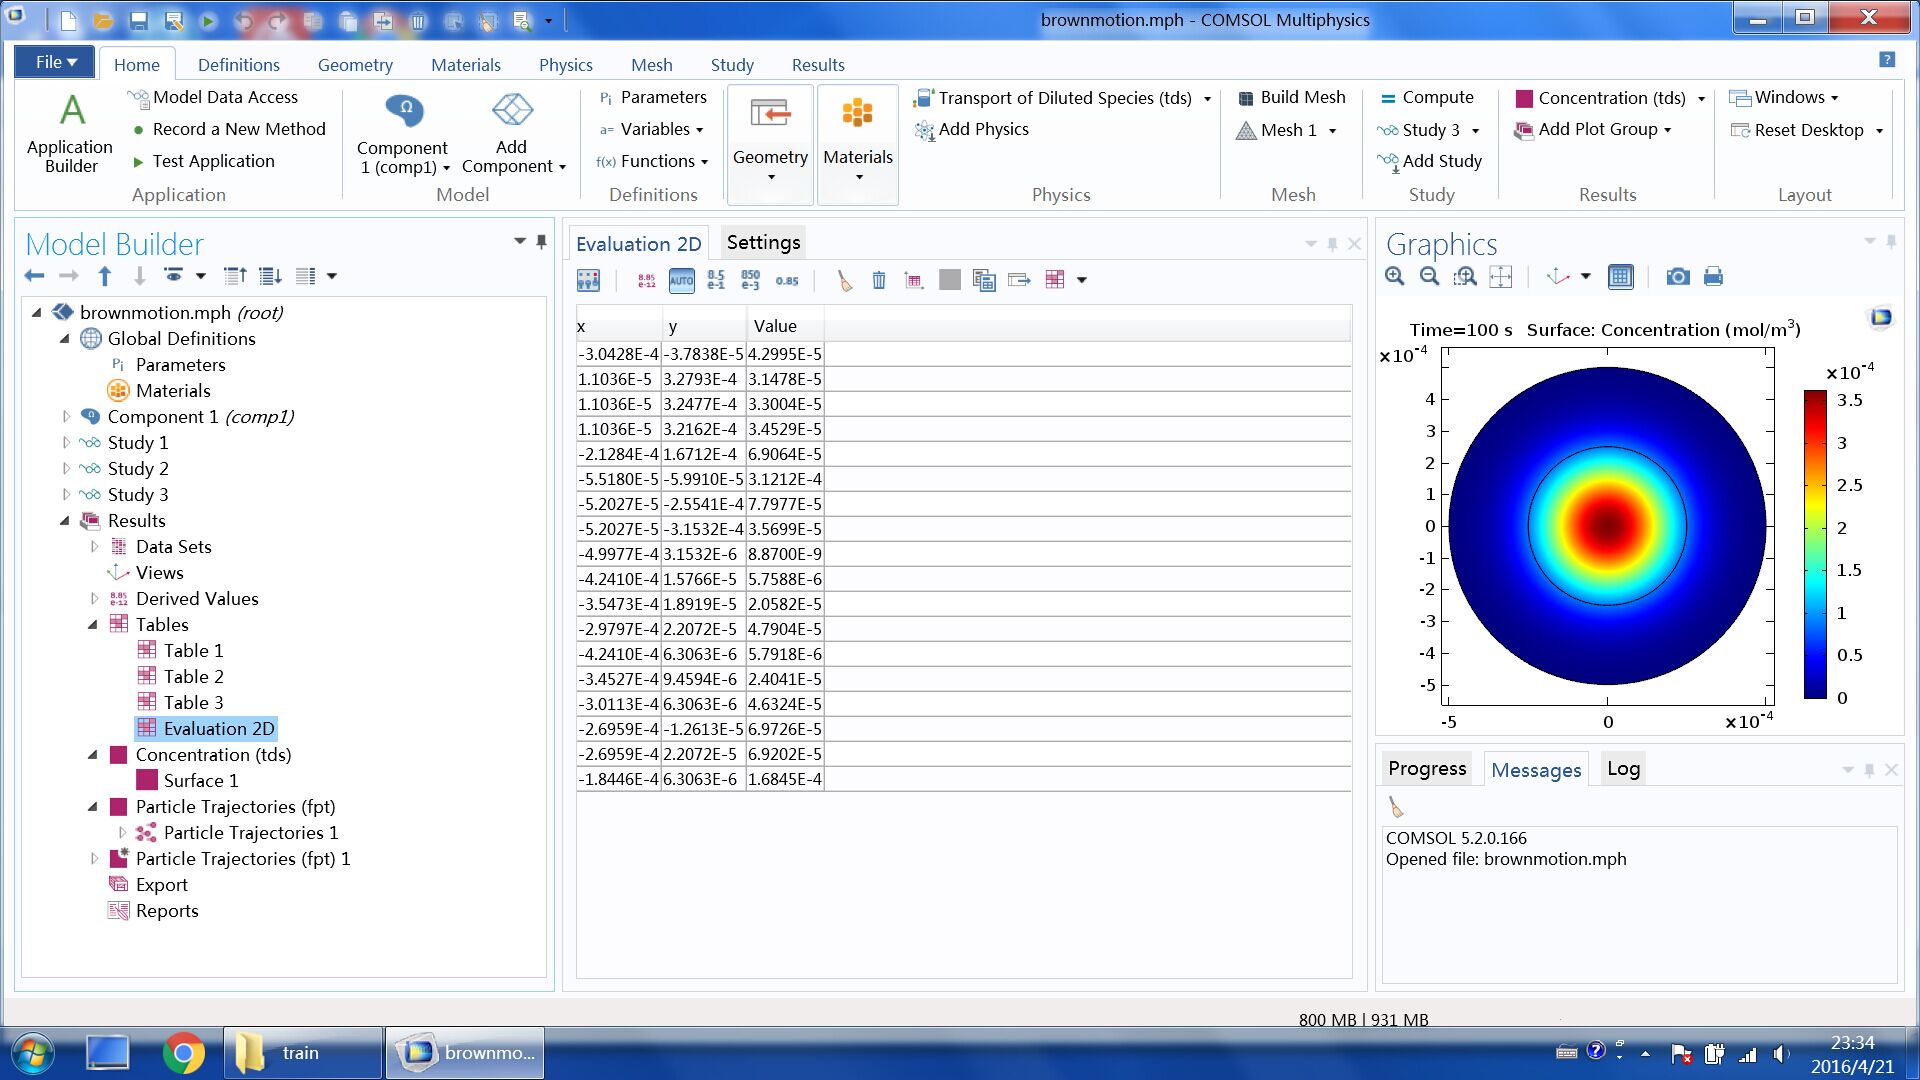Expand the Component 1 tree node
1920x1080 pixels.
pyautogui.click(x=66, y=417)
